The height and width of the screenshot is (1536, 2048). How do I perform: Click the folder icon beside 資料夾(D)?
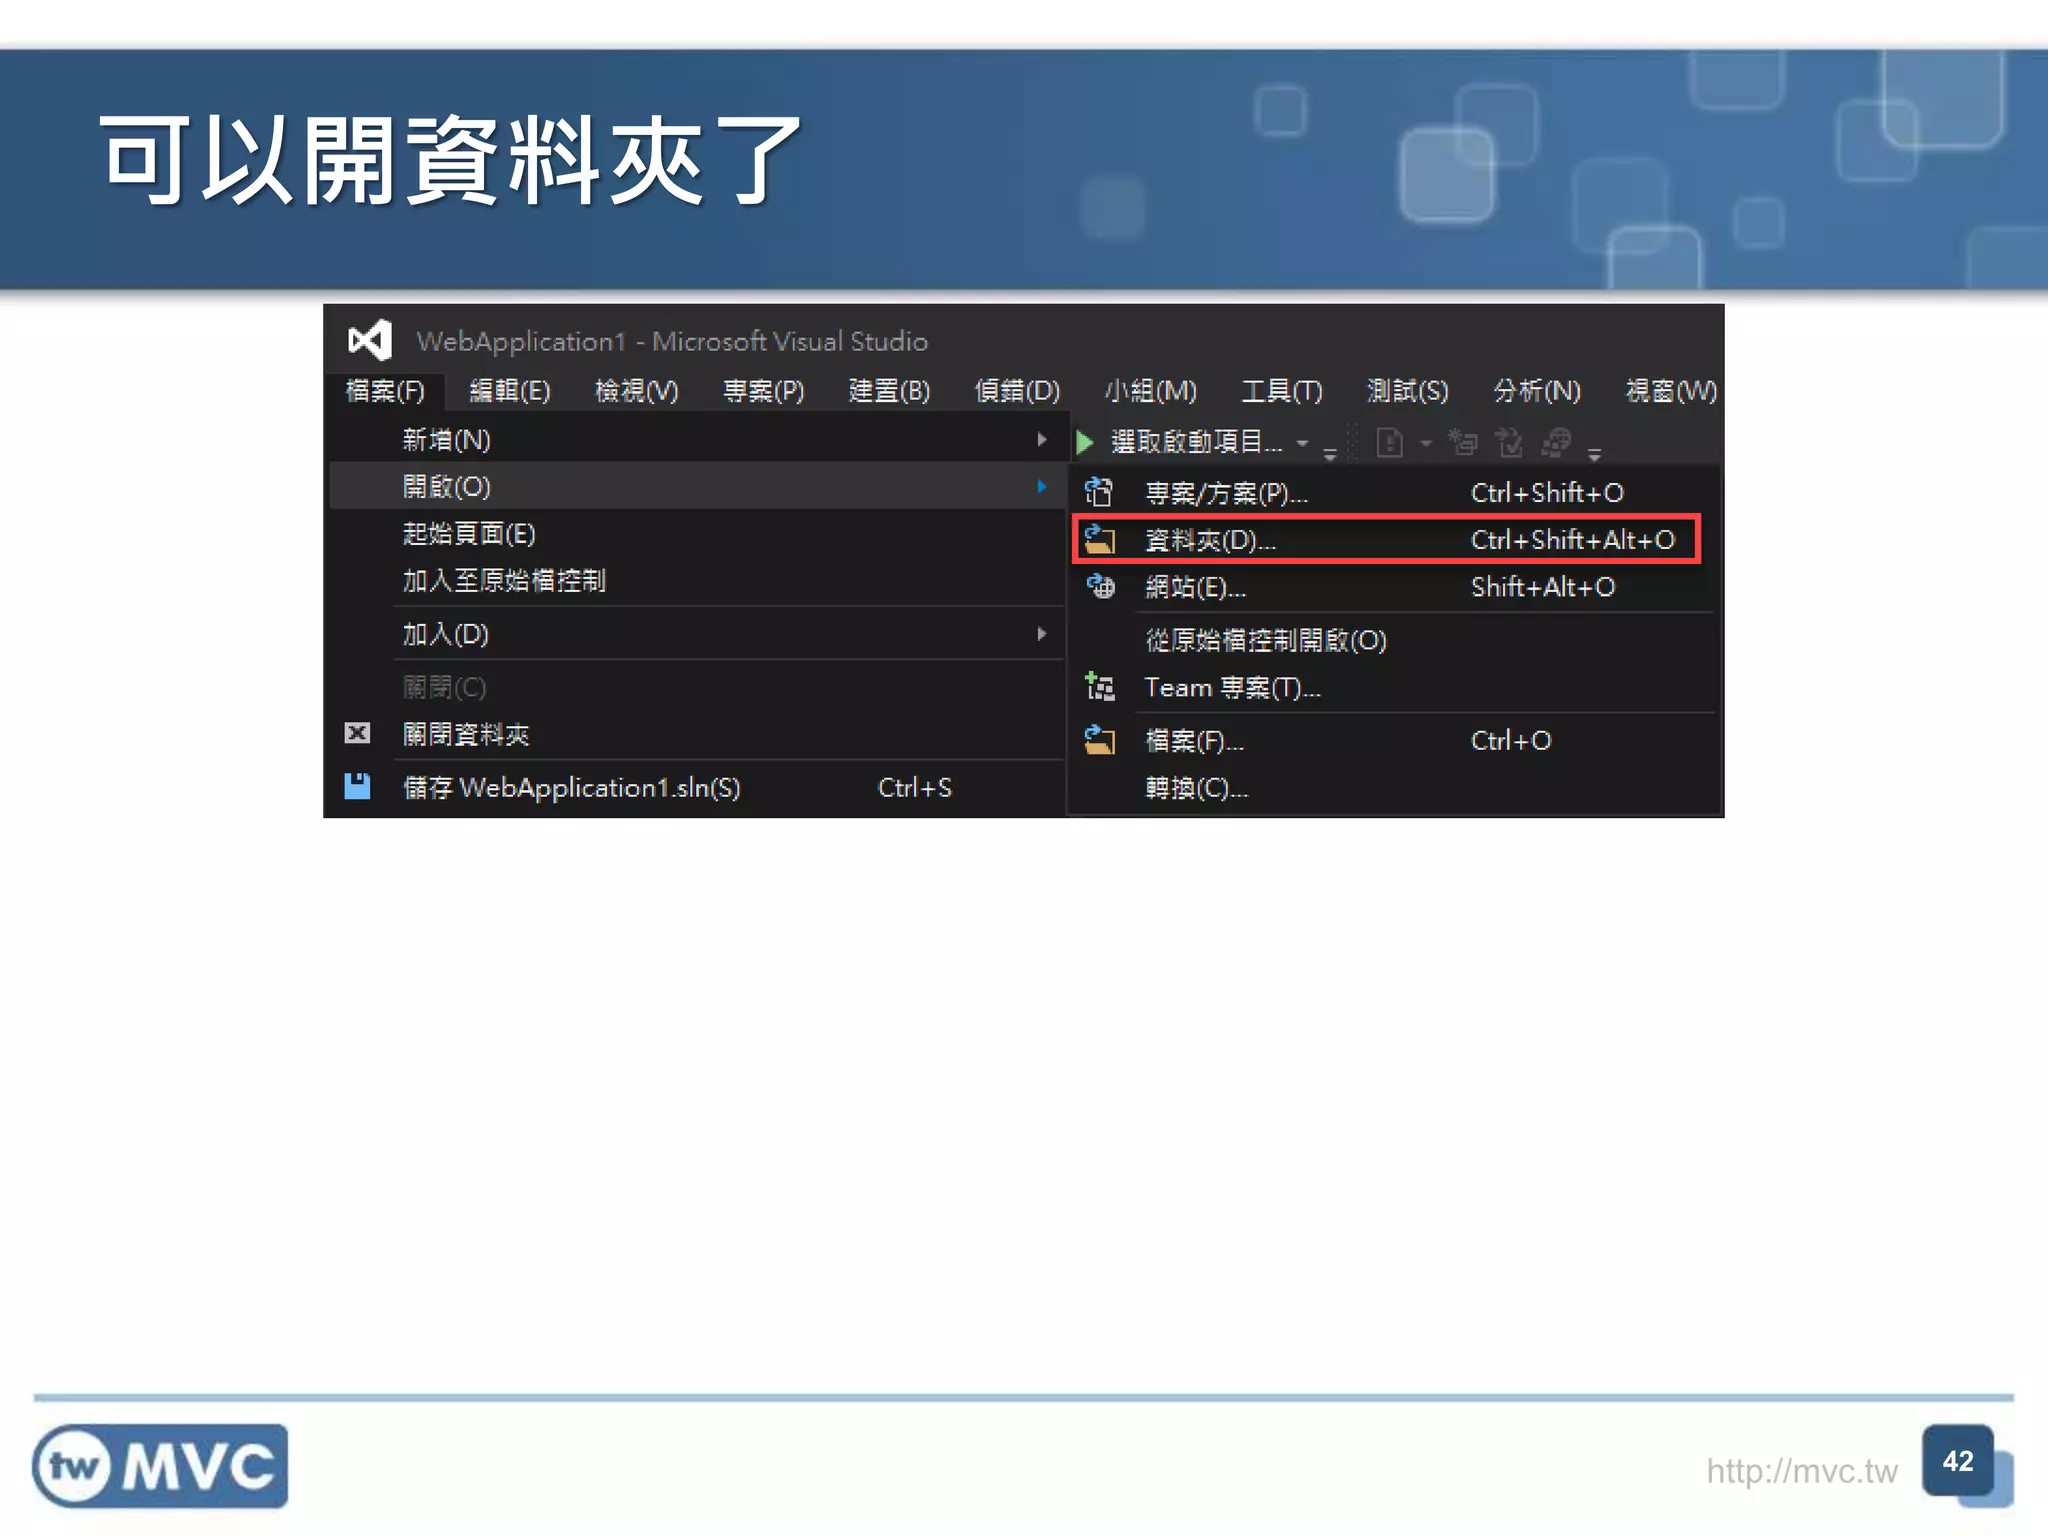point(1099,540)
